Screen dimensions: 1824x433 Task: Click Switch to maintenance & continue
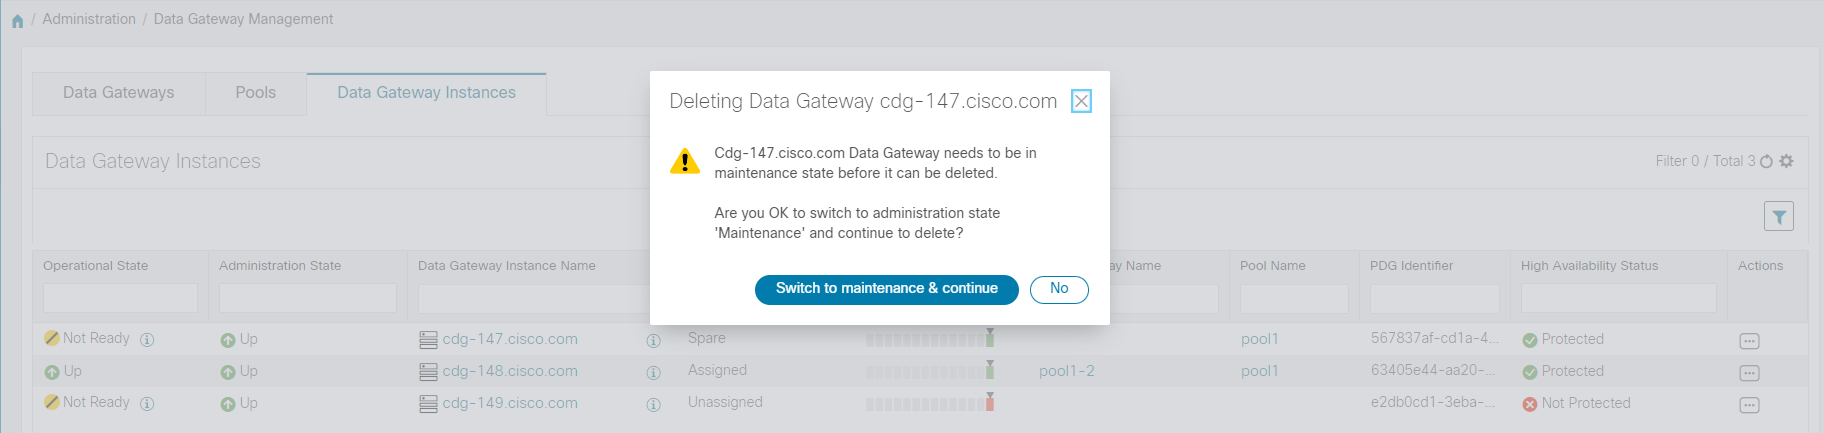tap(887, 289)
